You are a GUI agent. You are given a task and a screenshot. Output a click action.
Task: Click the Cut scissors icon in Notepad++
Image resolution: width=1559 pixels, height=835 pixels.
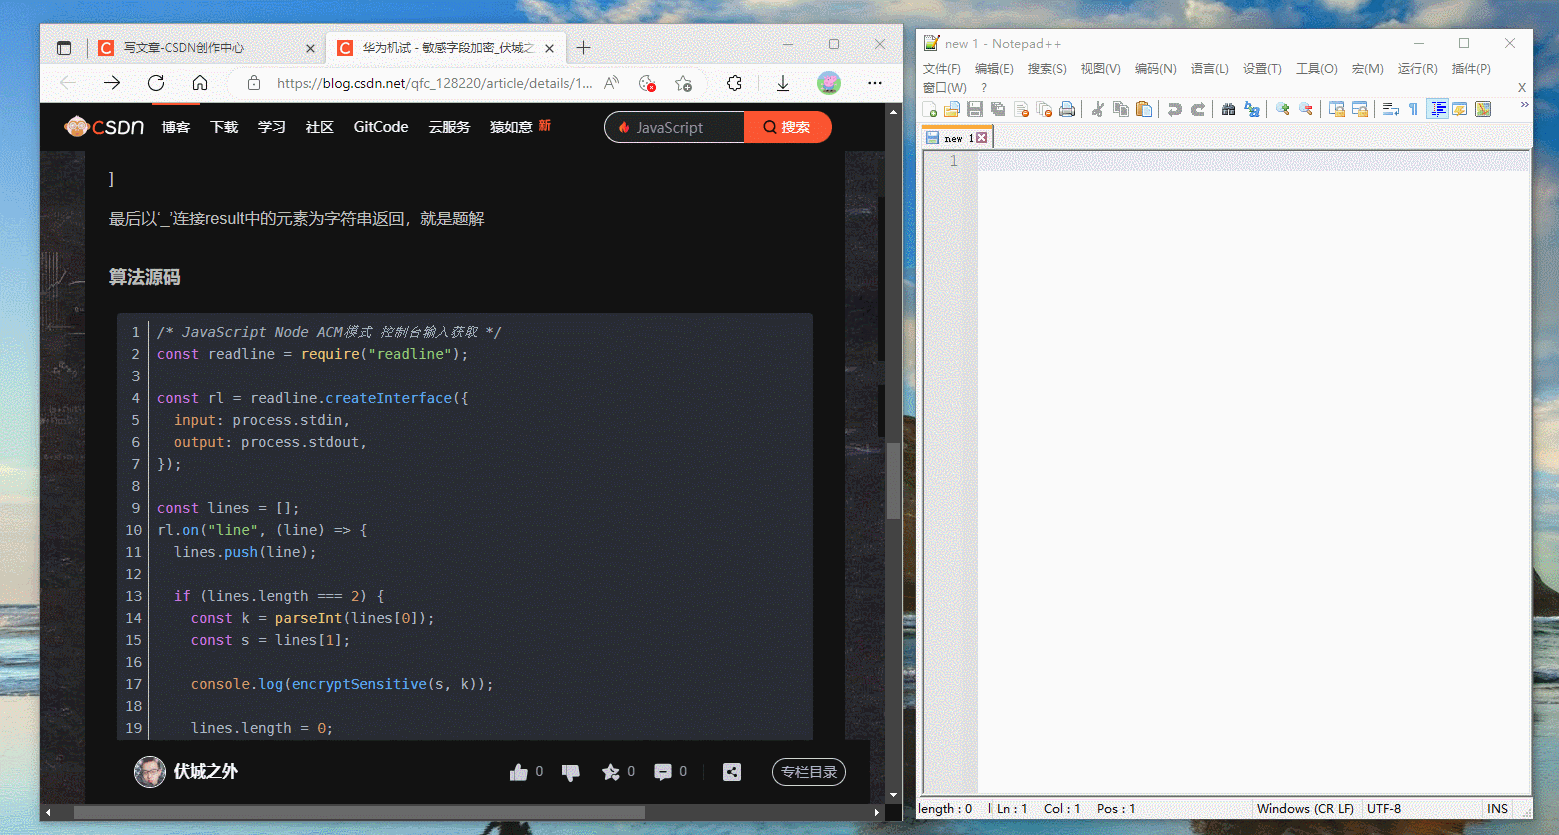point(1098,109)
